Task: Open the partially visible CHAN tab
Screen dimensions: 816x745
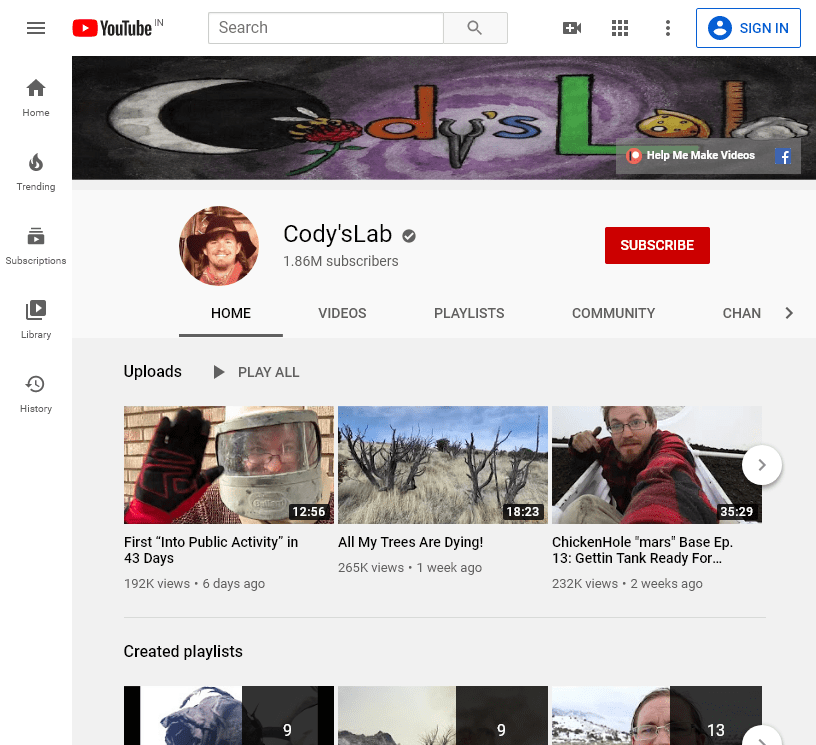Action: (x=742, y=313)
